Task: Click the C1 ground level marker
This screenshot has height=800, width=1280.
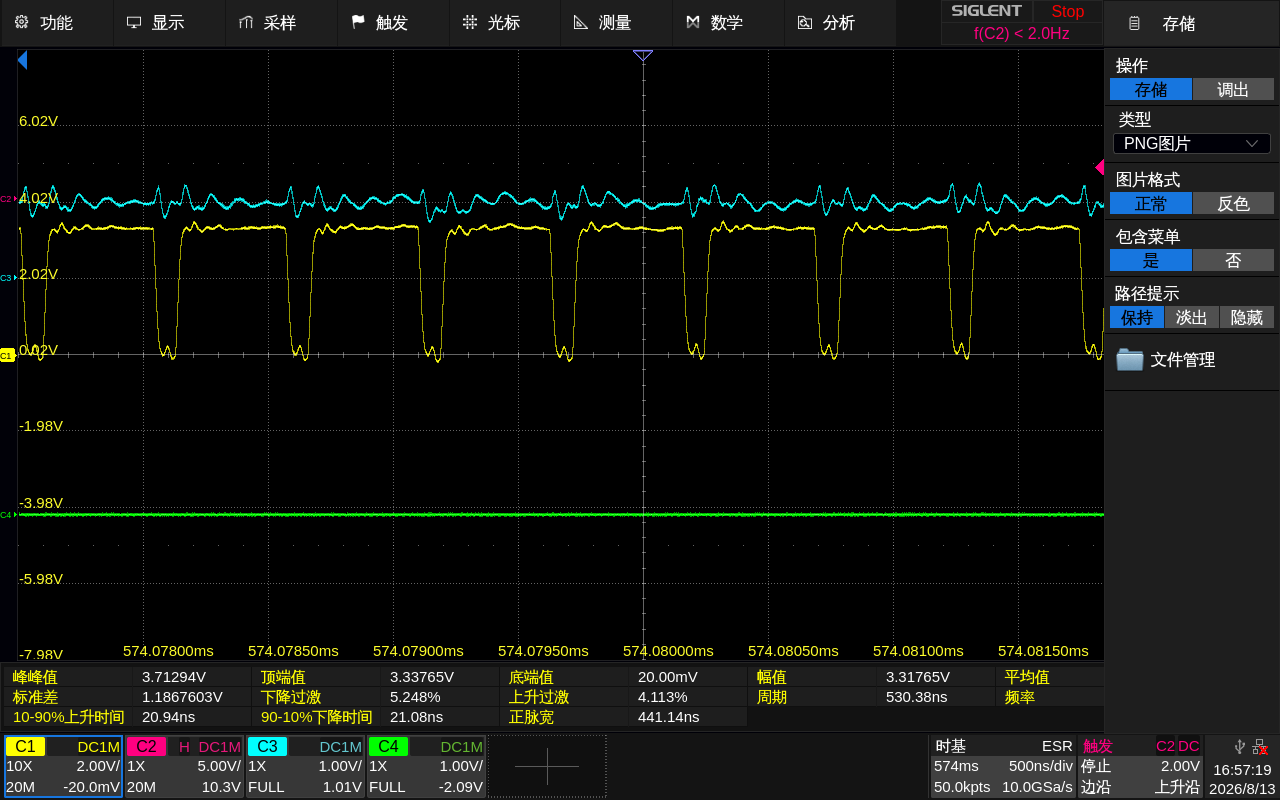Action: (7, 355)
